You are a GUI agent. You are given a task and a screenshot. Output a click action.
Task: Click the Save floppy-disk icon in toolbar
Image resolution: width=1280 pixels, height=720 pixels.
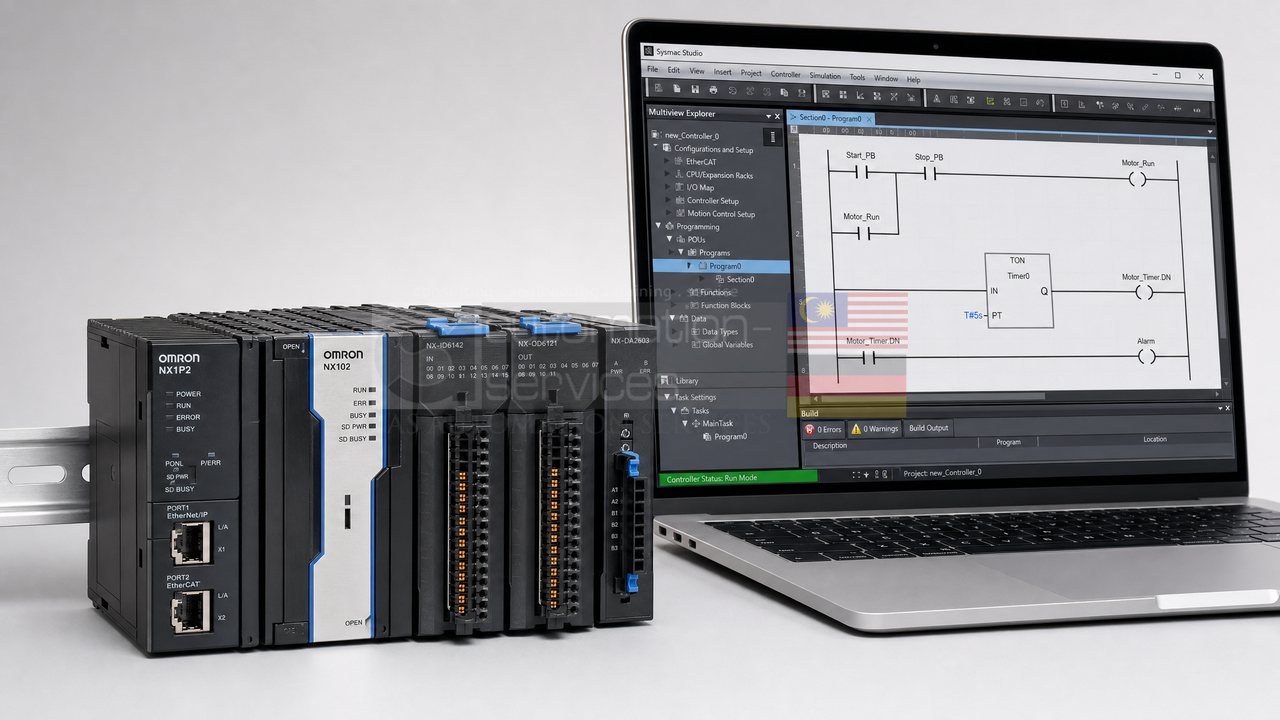pos(695,90)
